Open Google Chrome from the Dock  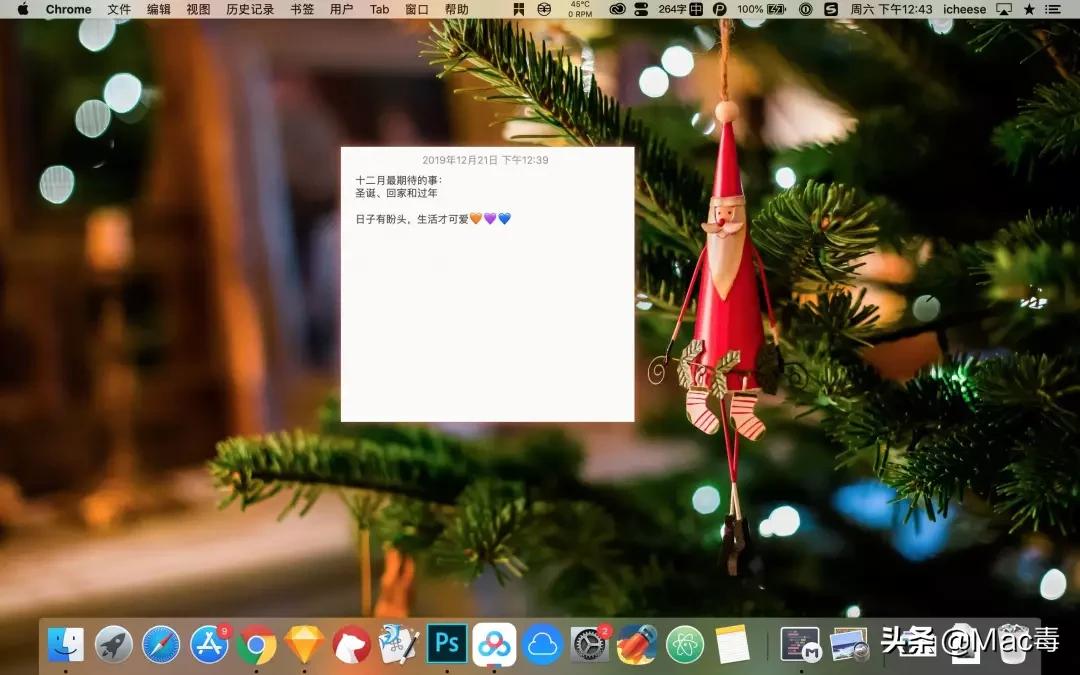pos(258,645)
